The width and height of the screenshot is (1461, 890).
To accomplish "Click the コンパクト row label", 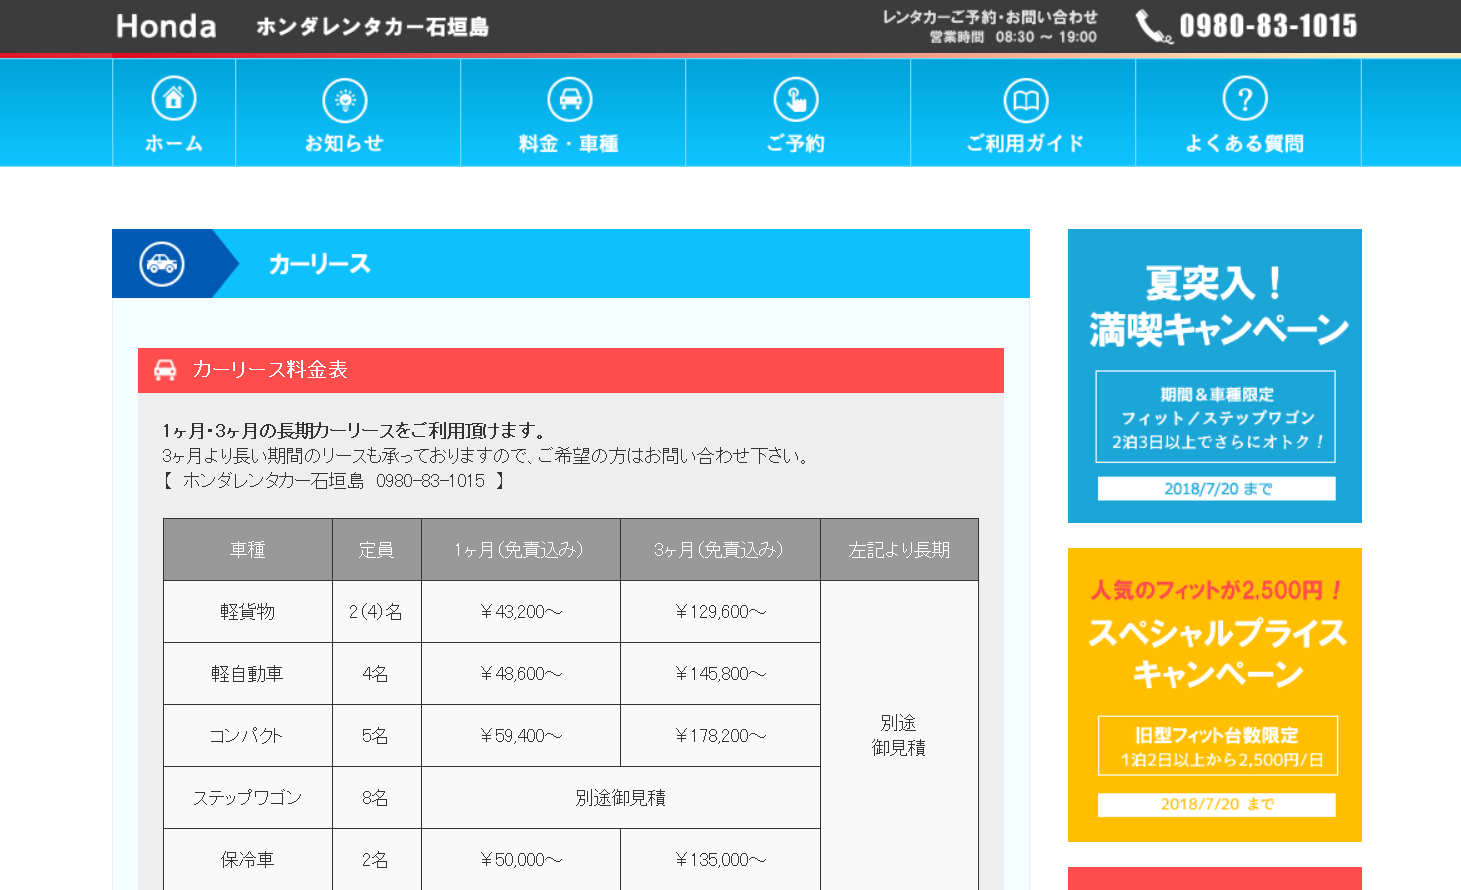I will (248, 736).
